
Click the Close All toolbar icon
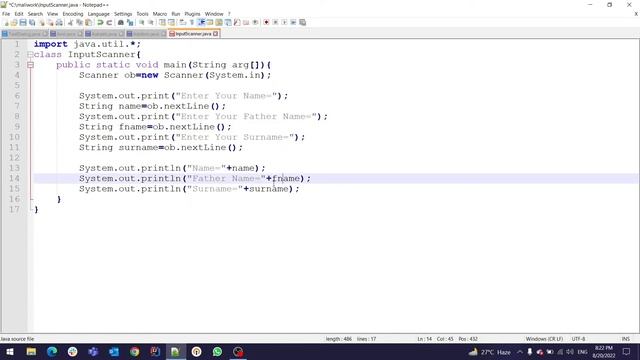pyautogui.click(x=50, y=22)
